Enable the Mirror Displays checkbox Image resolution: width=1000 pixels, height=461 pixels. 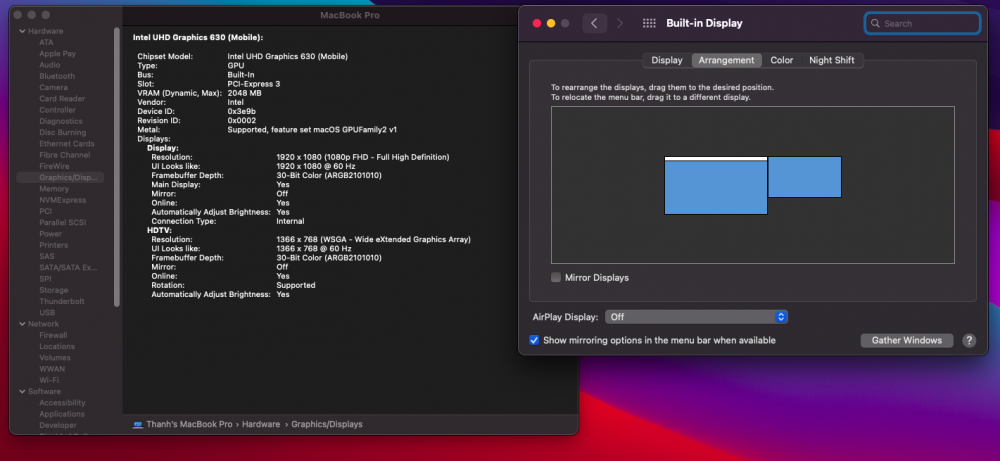pos(556,277)
